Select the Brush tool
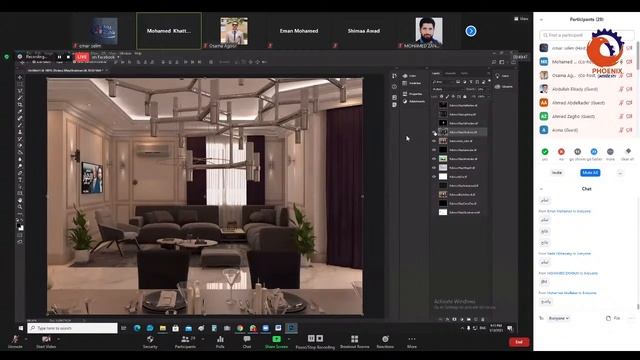640x360 pixels. tap(20, 125)
